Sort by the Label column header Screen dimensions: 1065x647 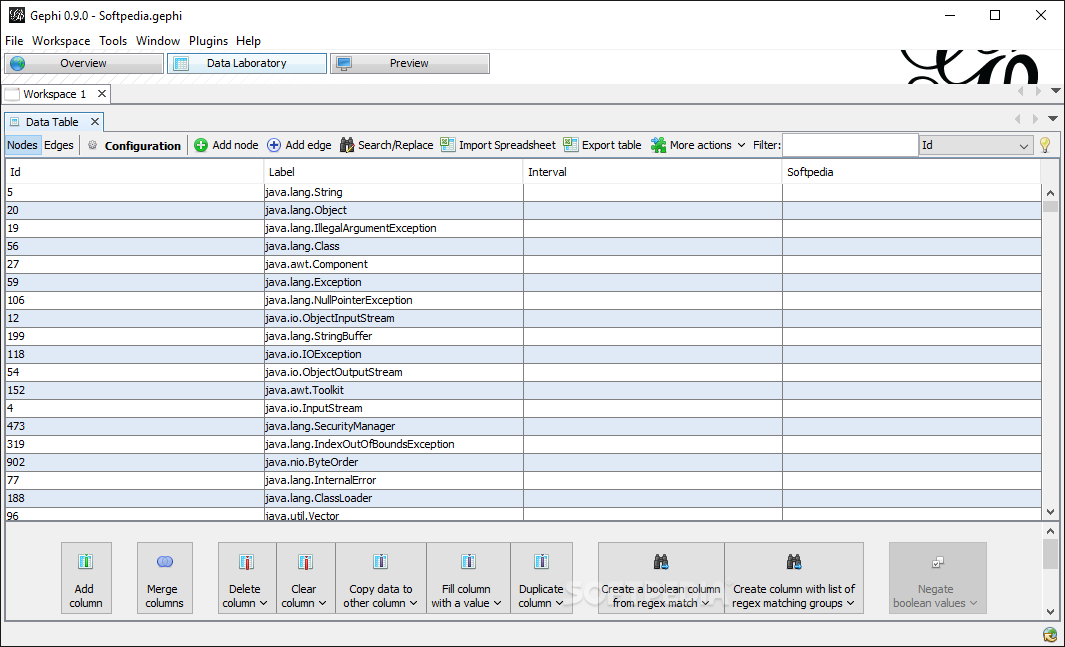(393, 172)
